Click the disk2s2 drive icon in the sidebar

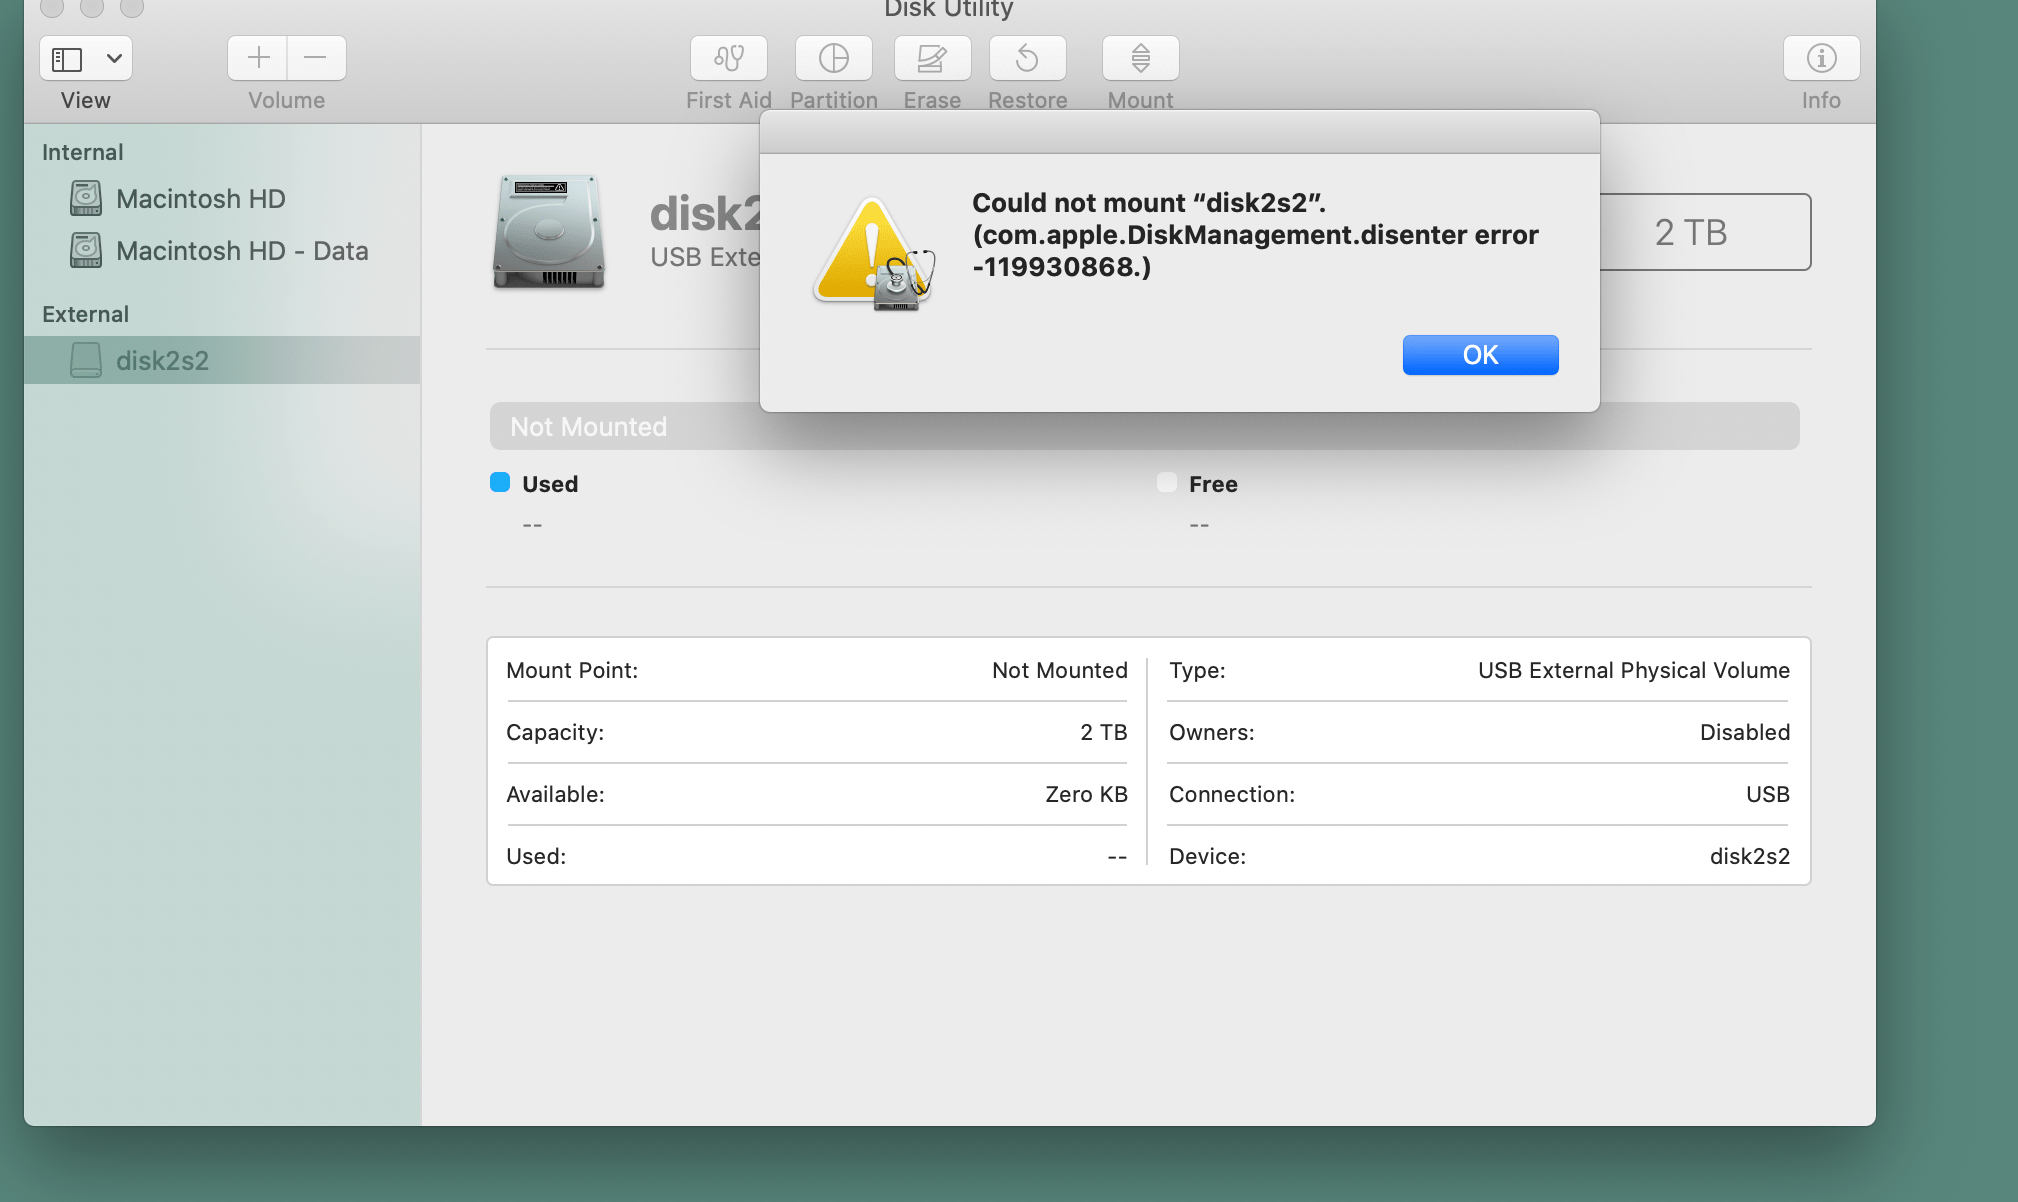pos(85,360)
